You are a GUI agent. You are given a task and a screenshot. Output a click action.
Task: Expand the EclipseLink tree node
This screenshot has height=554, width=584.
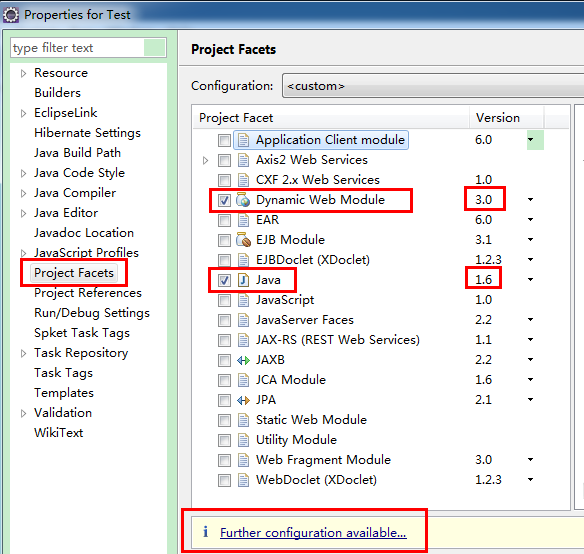(x=23, y=113)
